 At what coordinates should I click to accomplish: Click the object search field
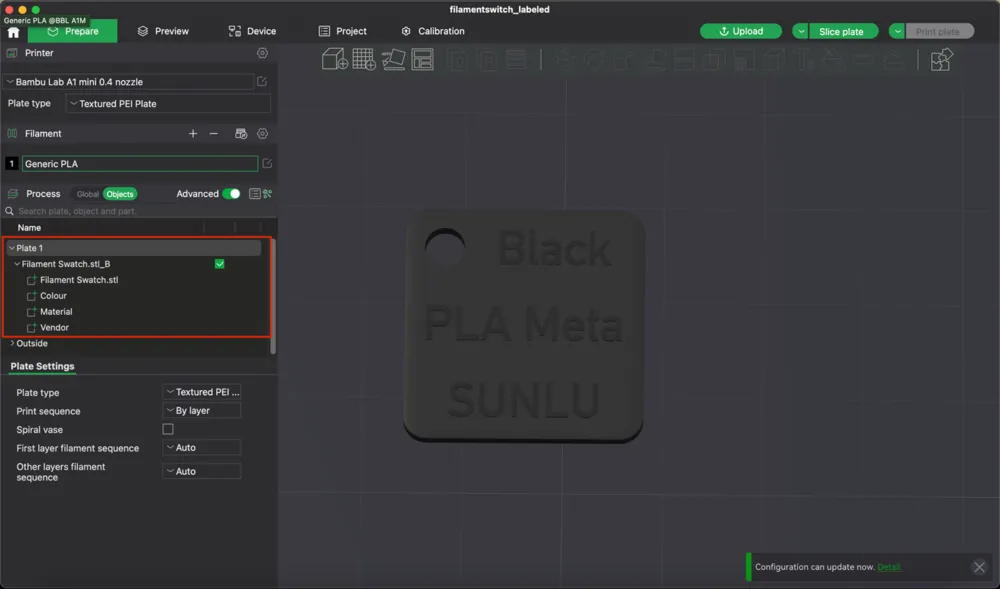coord(140,211)
